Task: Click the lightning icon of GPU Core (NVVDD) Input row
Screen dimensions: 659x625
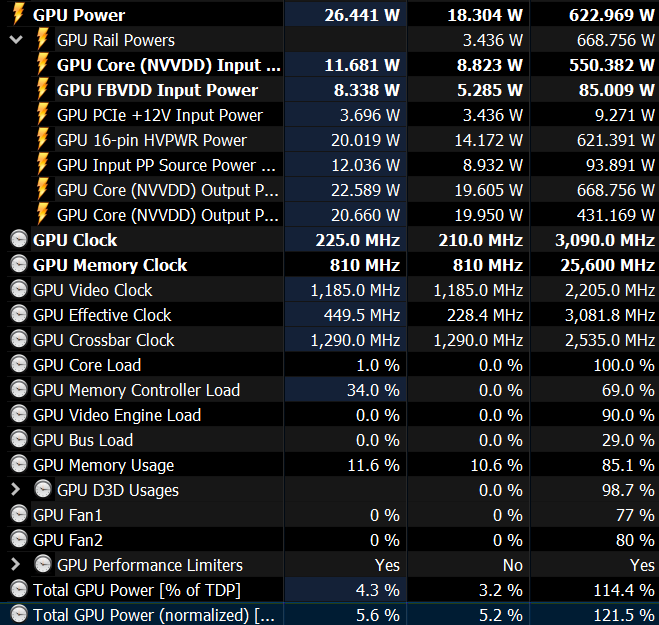Action: [x=42, y=64]
